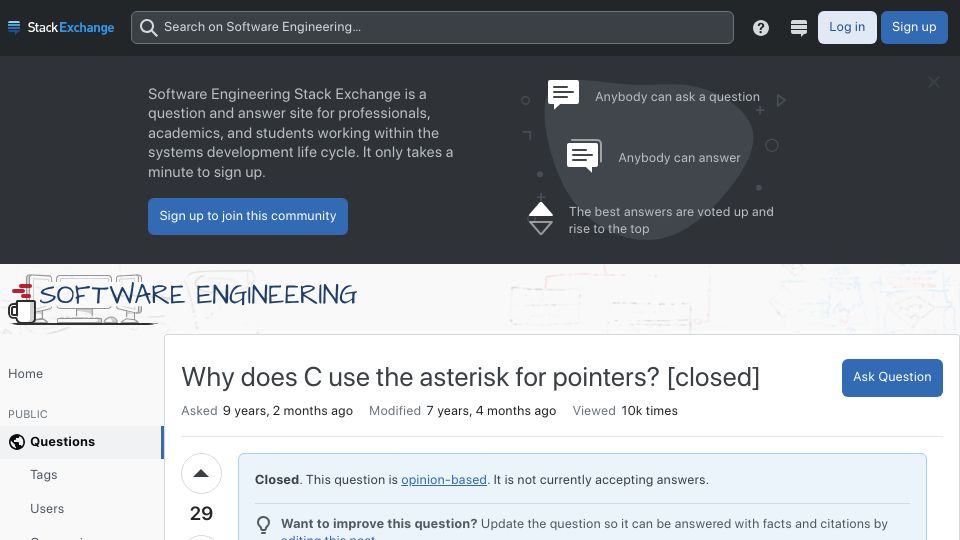Click the search magnifier icon
The width and height of the screenshot is (960, 540).
[x=148, y=28]
